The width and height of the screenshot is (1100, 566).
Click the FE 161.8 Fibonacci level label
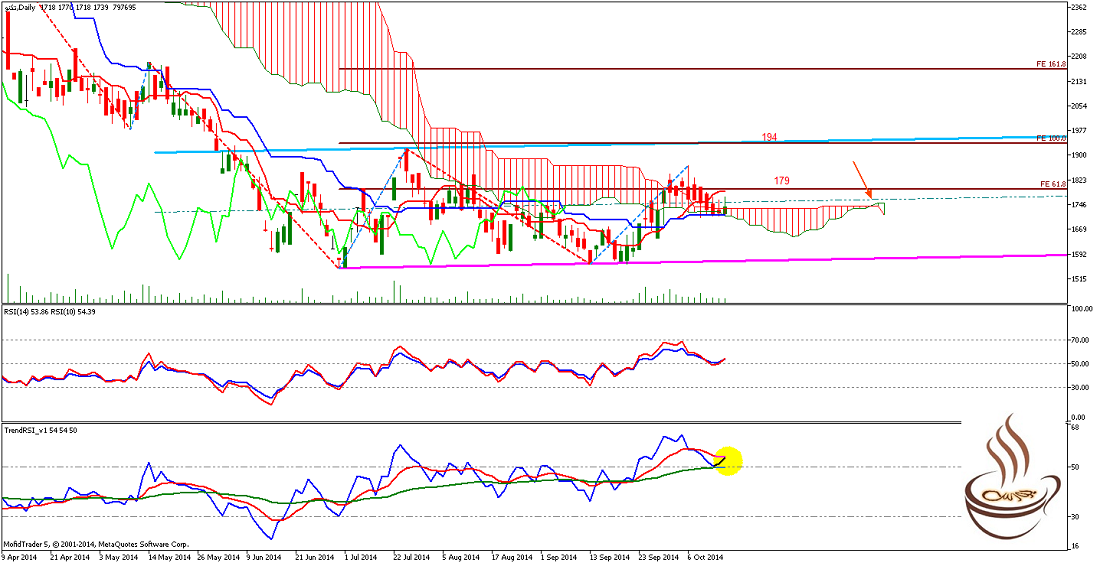click(x=1051, y=64)
